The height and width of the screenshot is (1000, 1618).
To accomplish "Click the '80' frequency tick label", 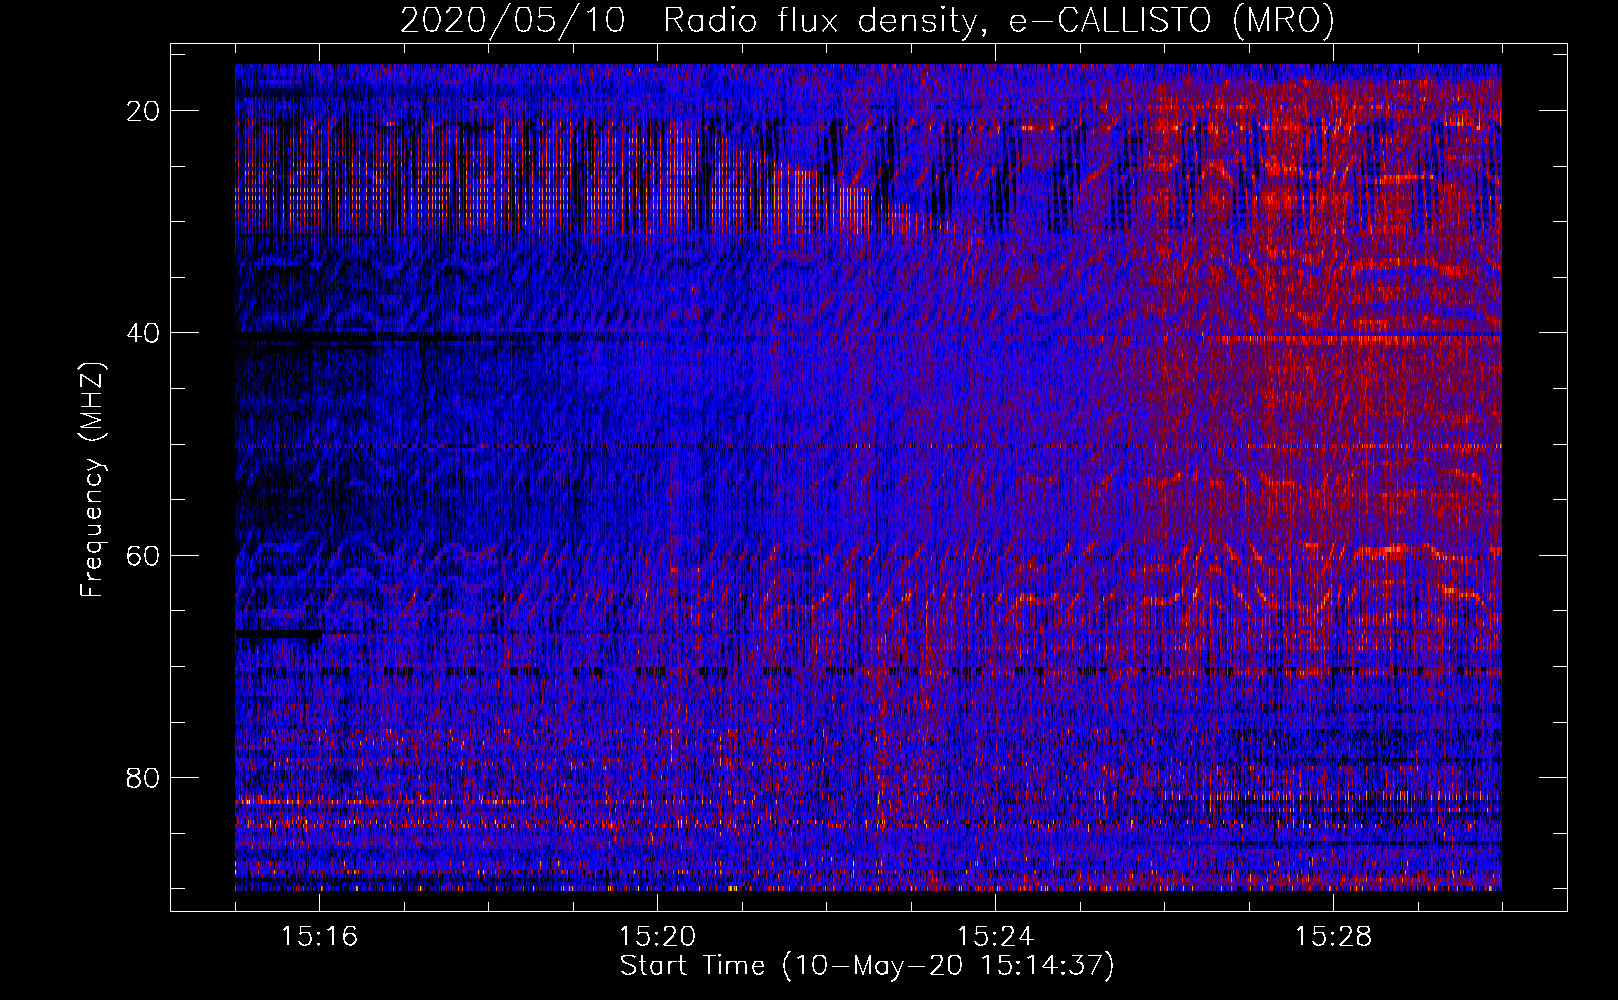I will (144, 777).
